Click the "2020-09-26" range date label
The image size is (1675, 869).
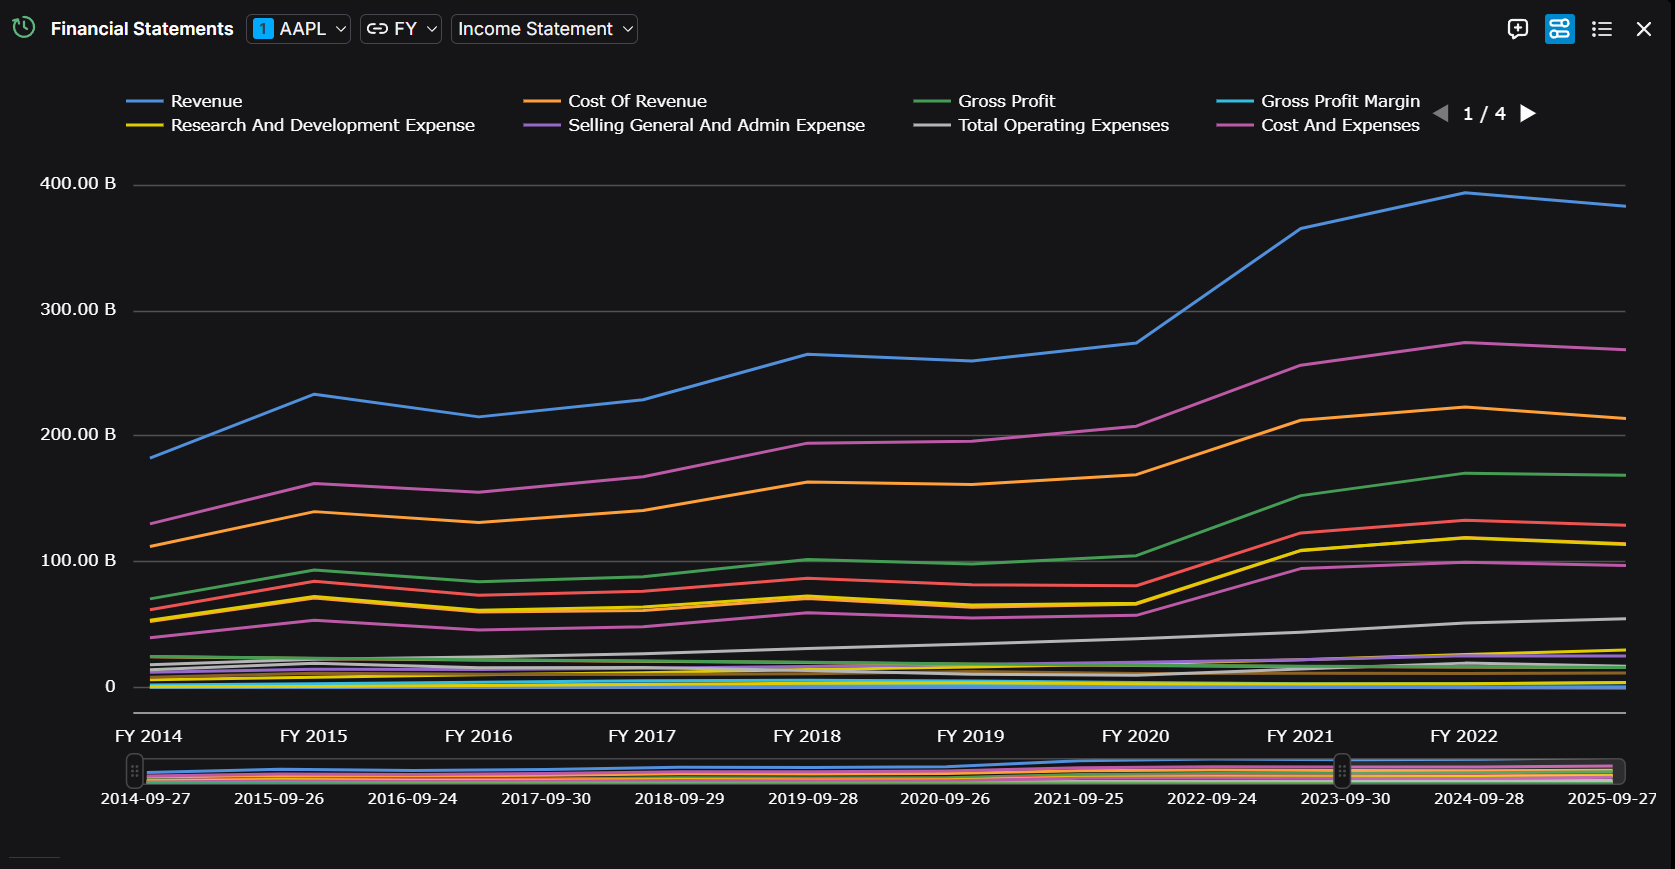(x=945, y=799)
